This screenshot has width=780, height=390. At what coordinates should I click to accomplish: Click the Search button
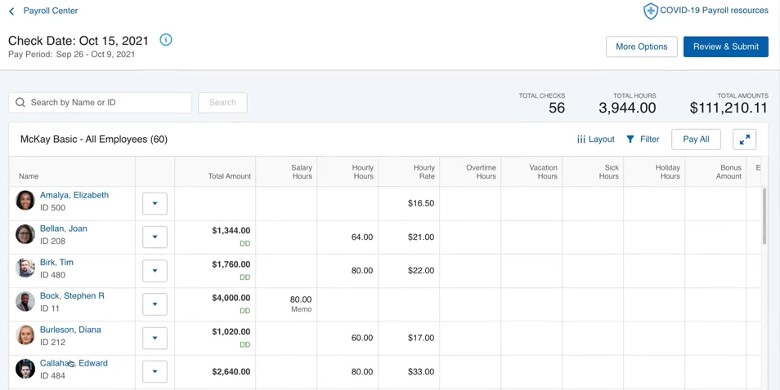pos(222,102)
